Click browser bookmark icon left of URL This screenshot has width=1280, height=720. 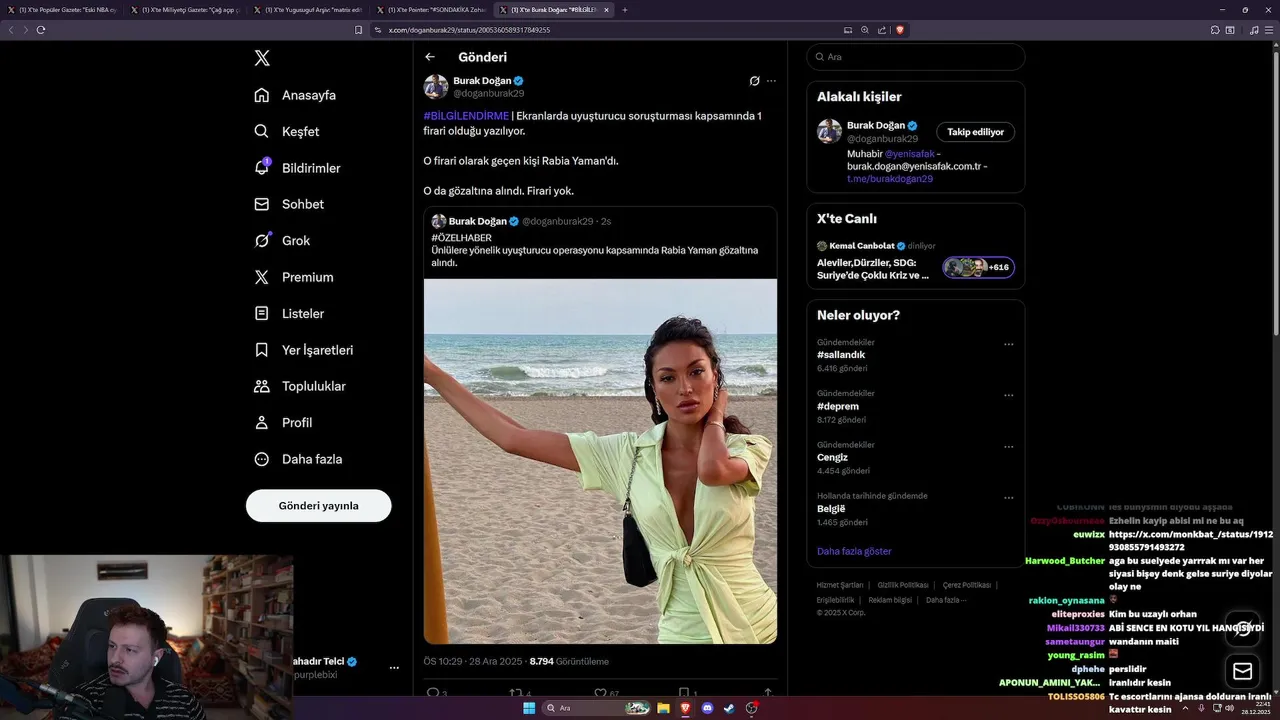(359, 30)
